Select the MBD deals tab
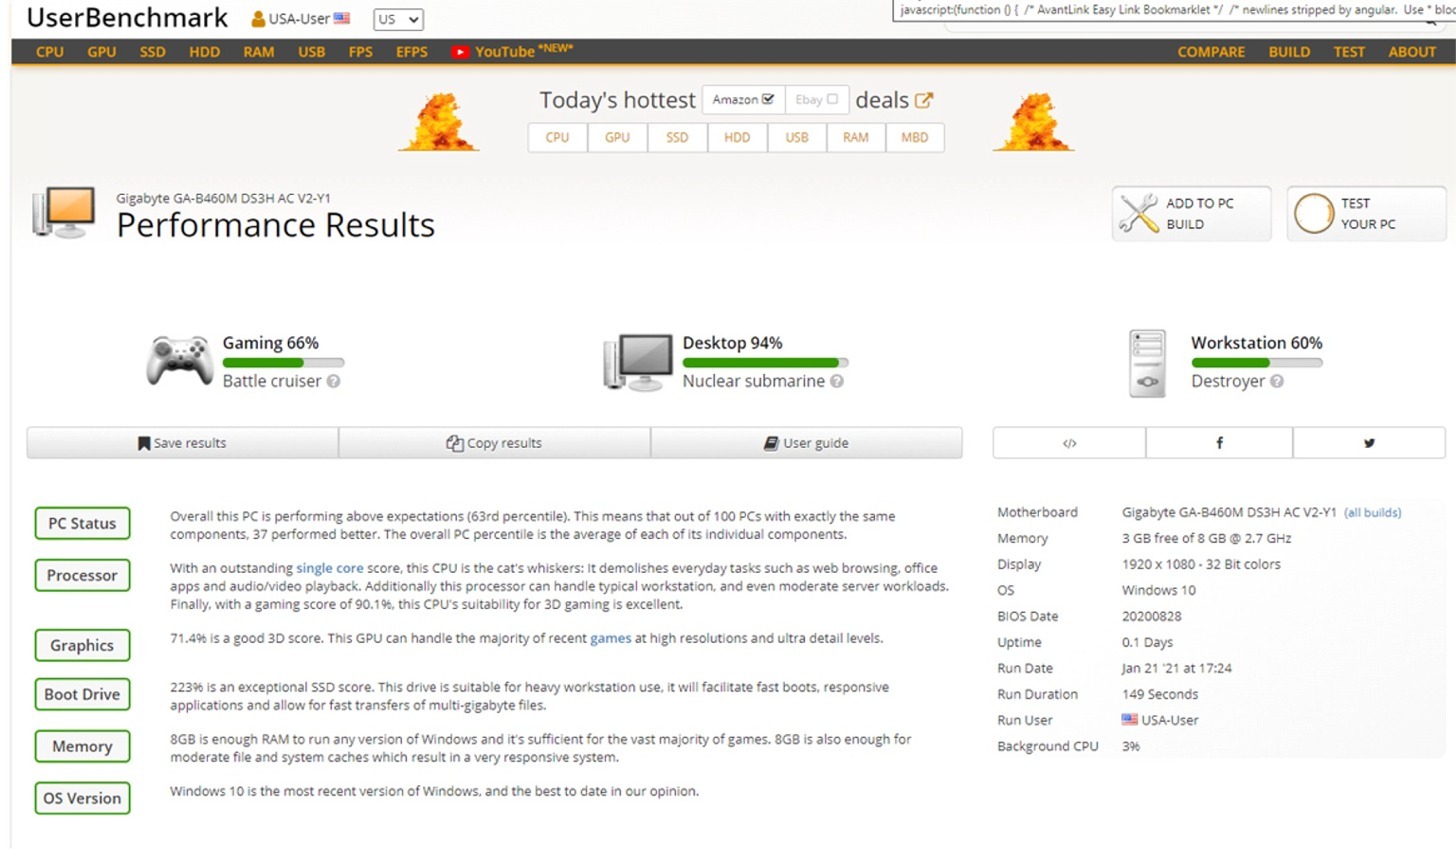 click(x=915, y=138)
